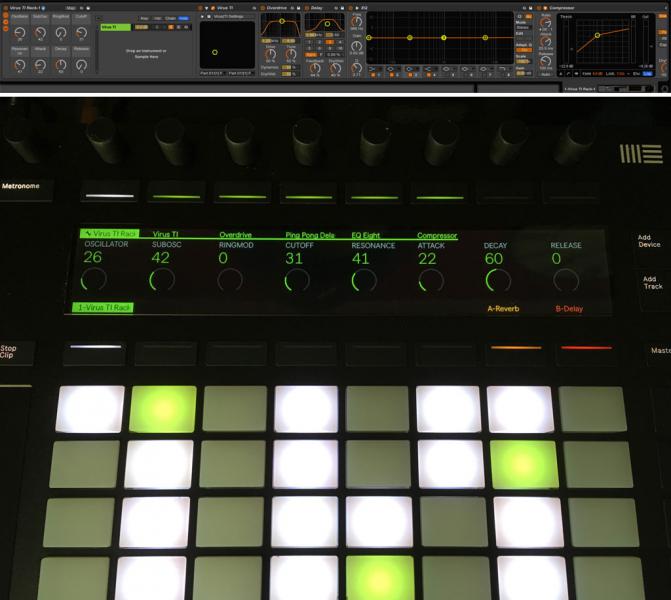The image size is (671, 600).
Task: Click the Add Device button on Push
Action: (649, 241)
